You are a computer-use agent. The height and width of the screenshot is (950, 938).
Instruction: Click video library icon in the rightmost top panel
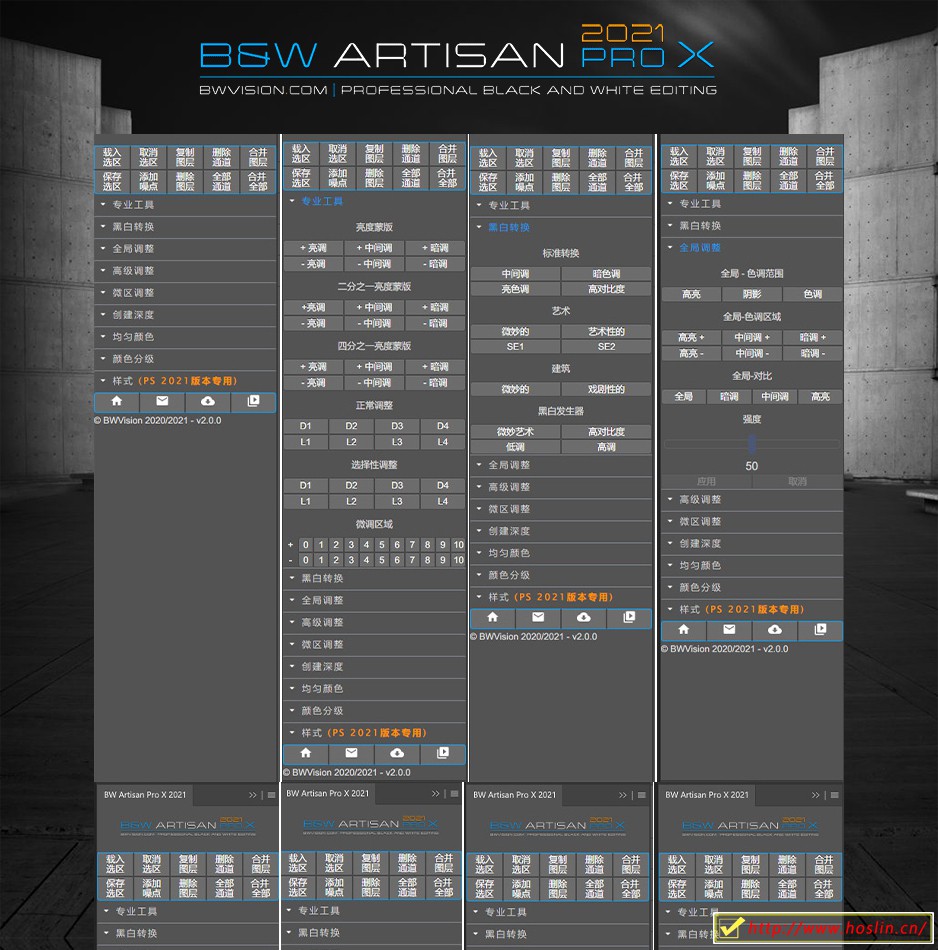(x=820, y=629)
